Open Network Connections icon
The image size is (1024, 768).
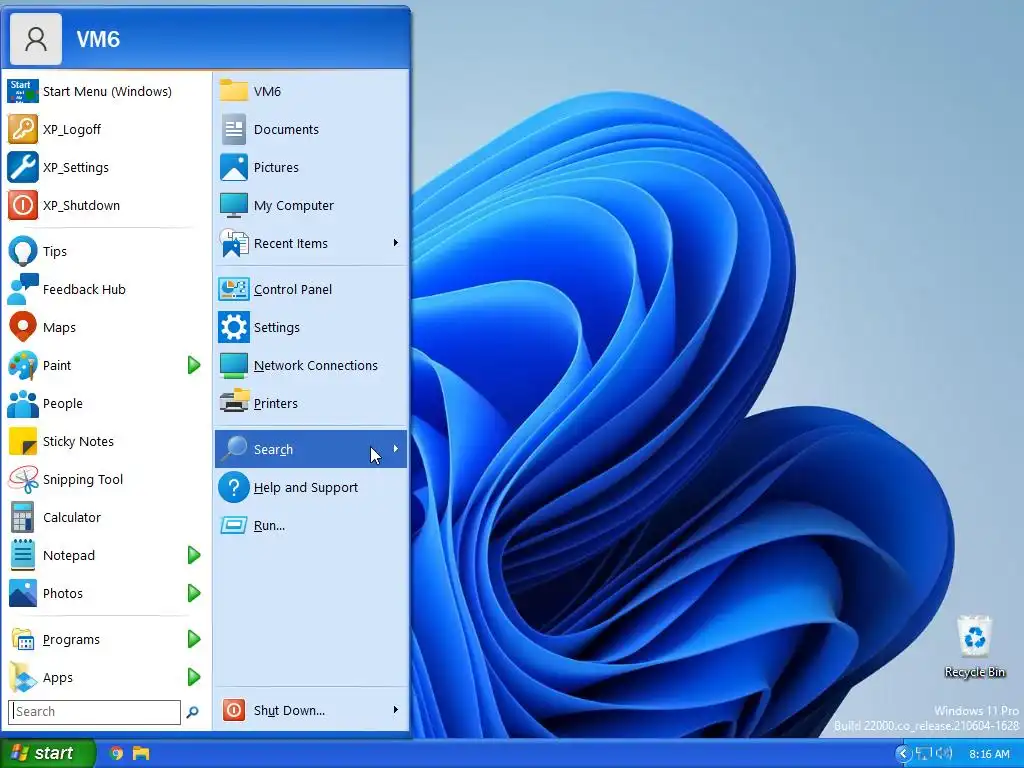pos(234,365)
